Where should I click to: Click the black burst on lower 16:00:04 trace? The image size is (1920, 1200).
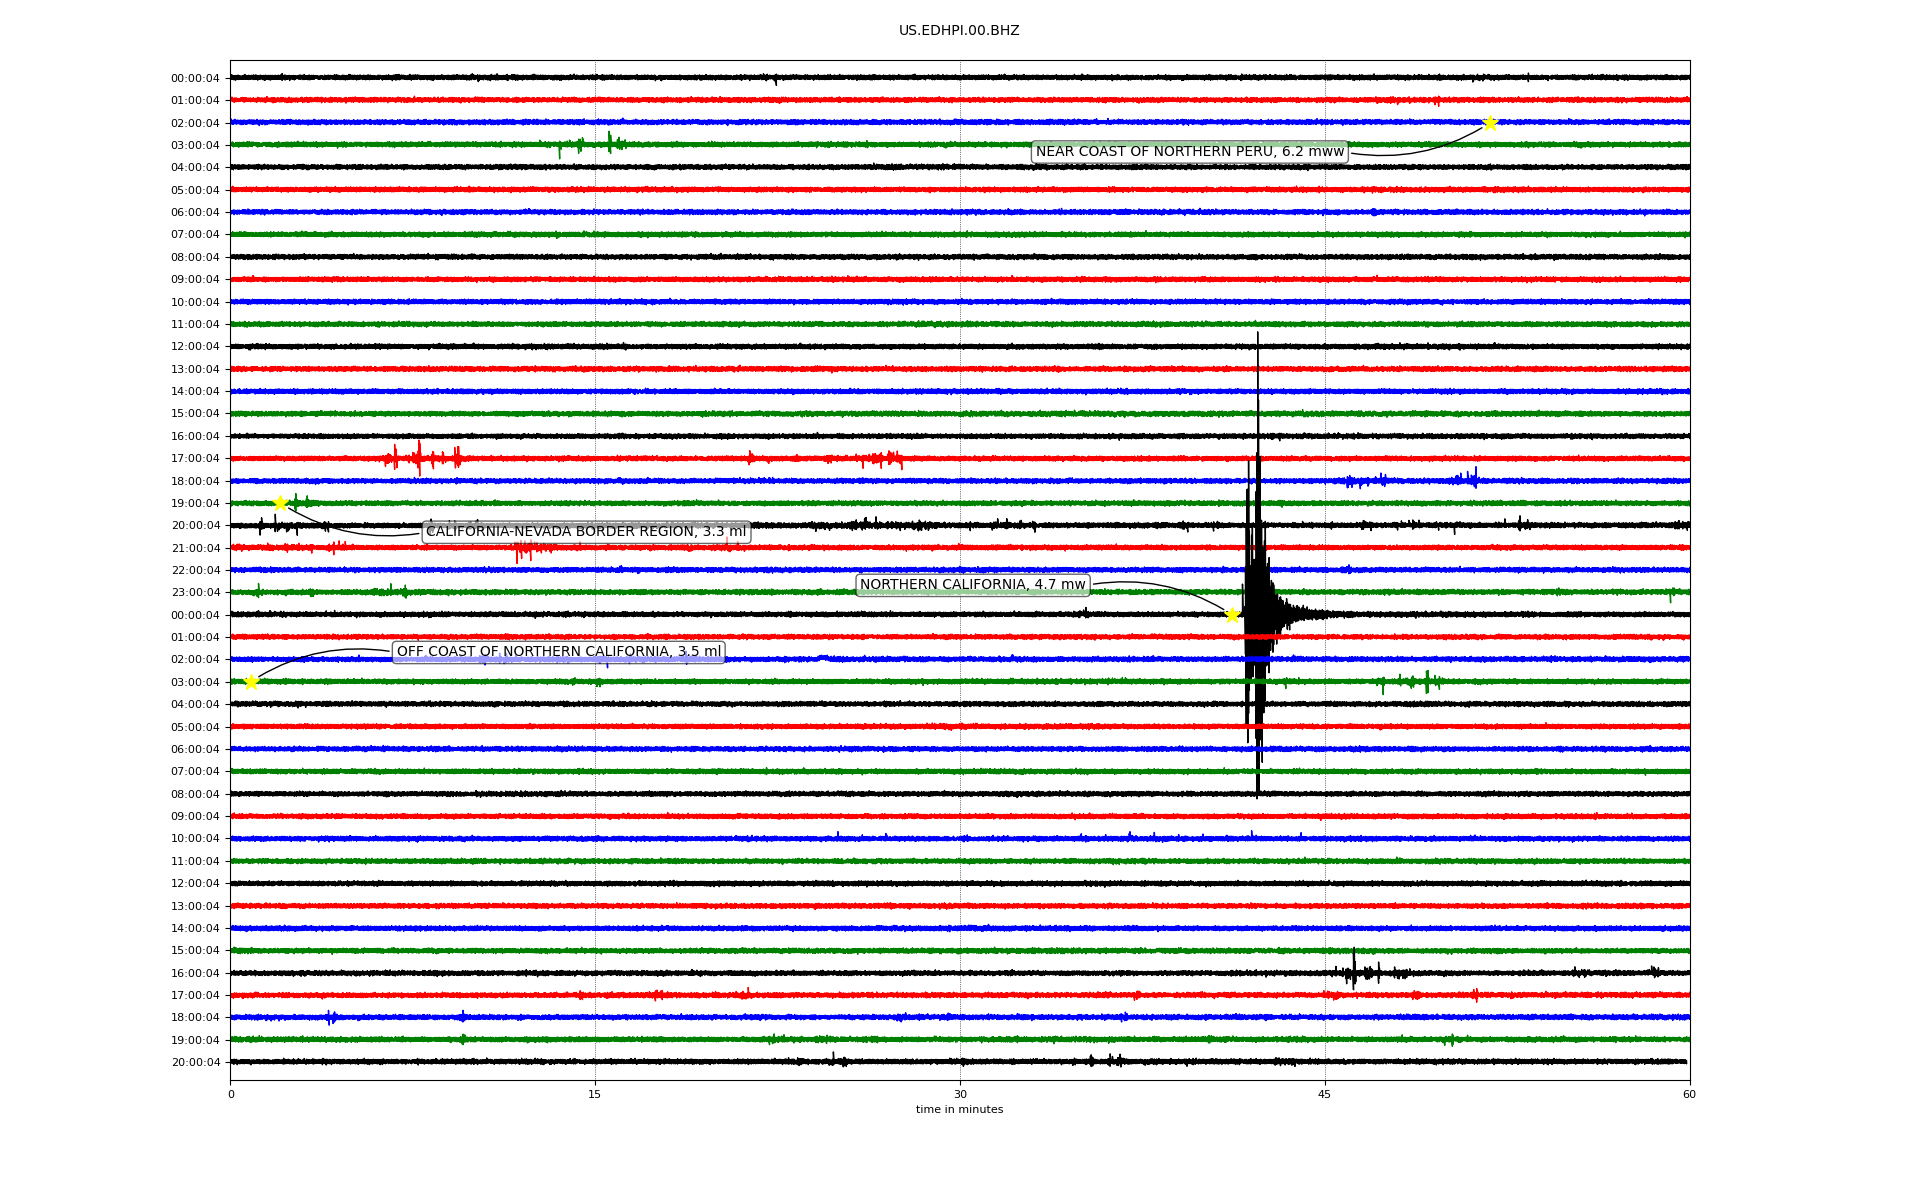coord(1354,971)
